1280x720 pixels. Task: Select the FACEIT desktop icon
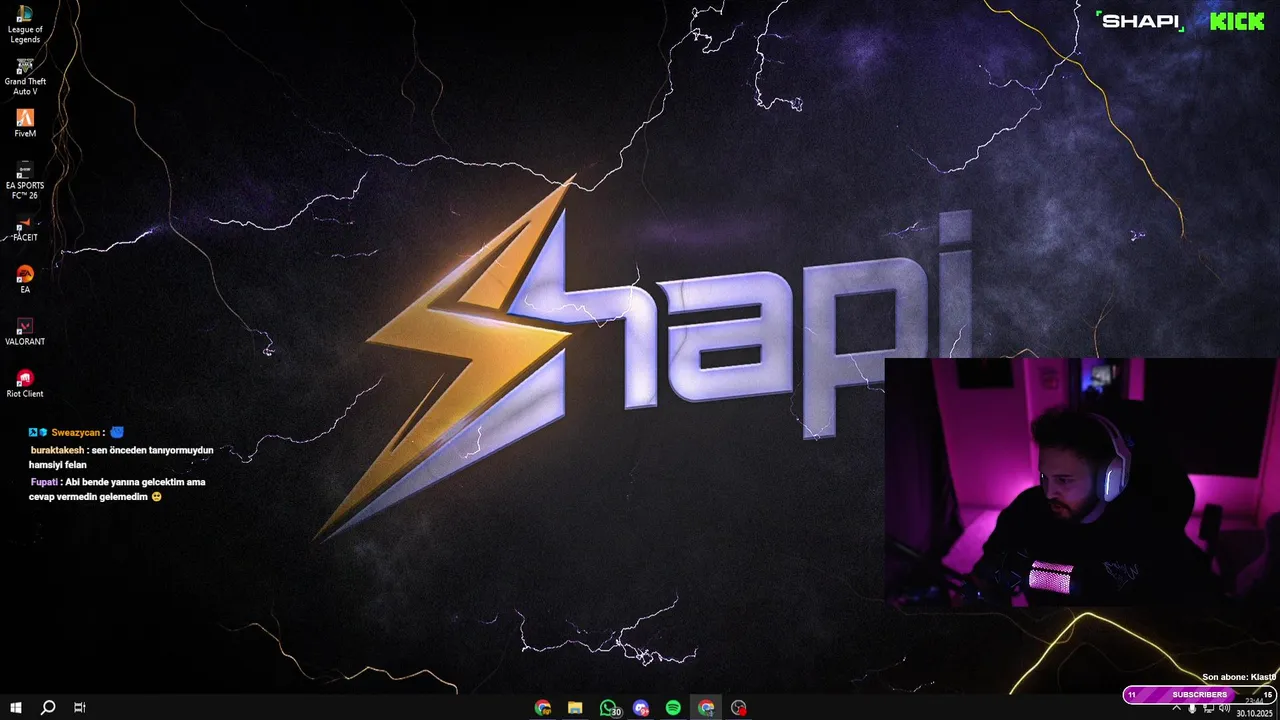pyautogui.click(x=25, y=229)
